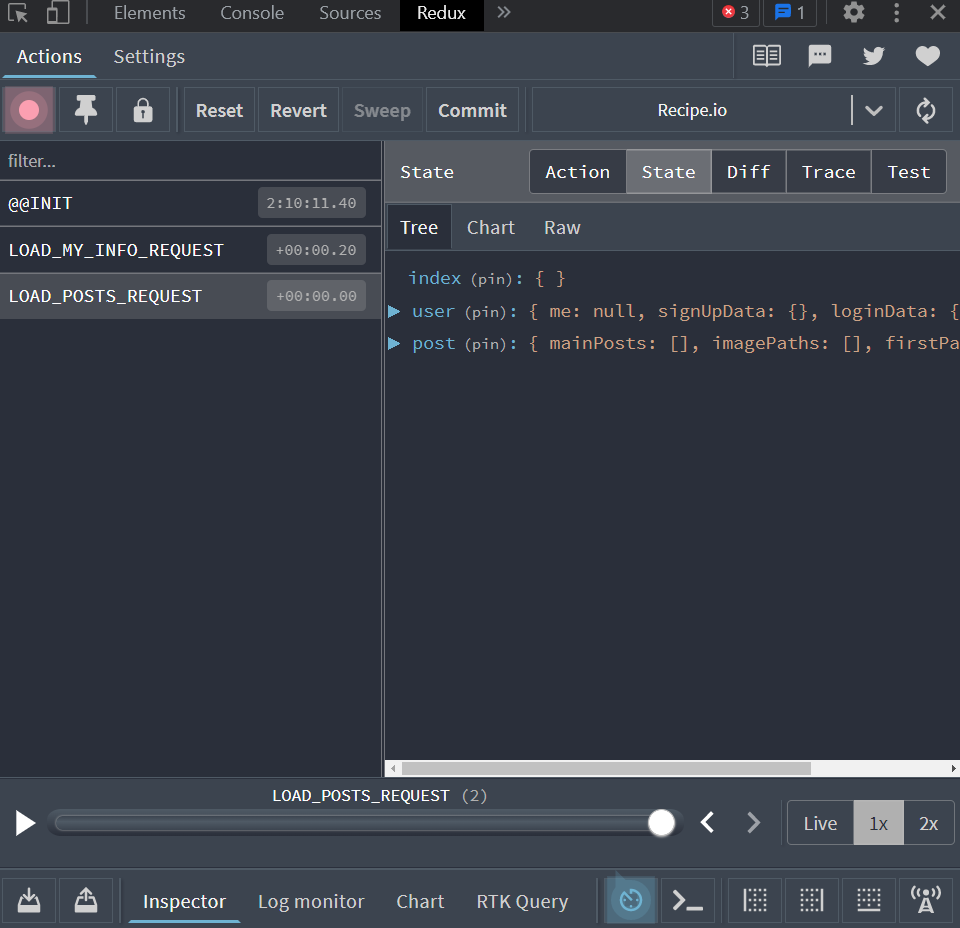Expand the user state tree
The height and width of the screenshot is (928, 960).
click(393, 311)
